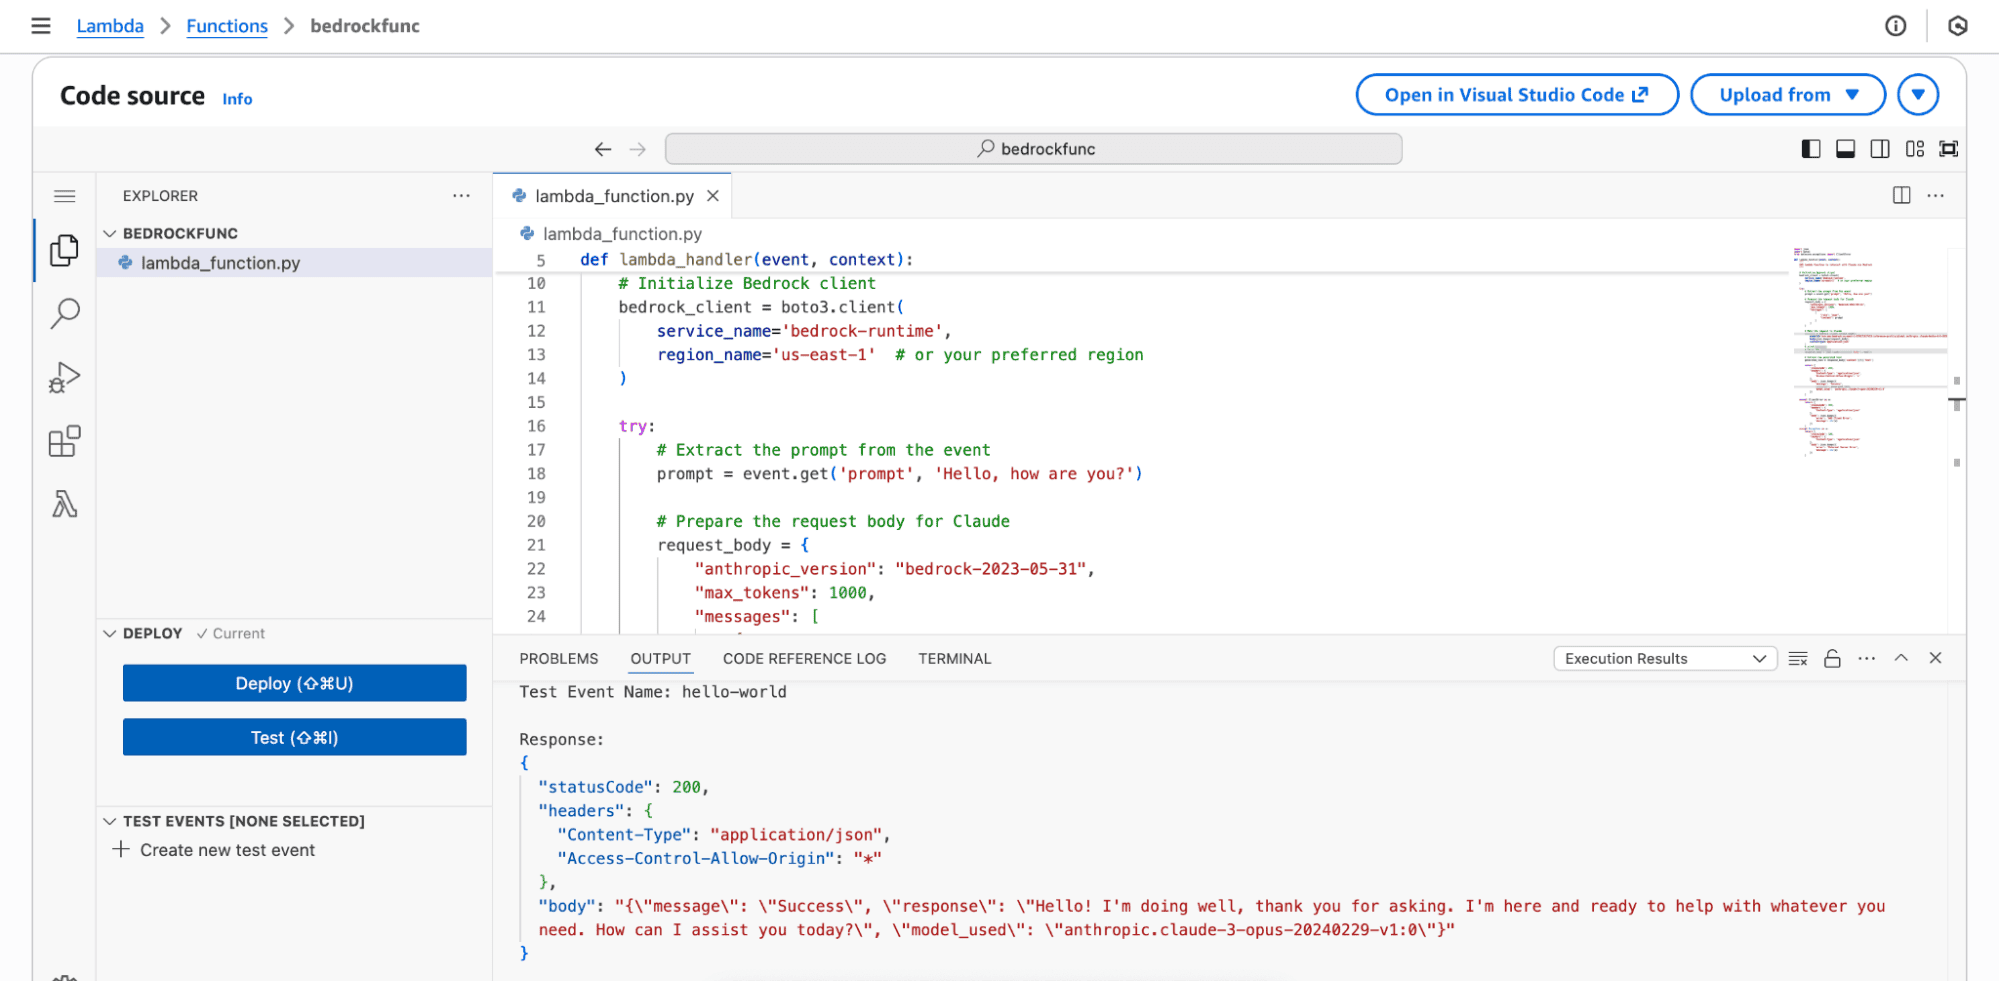The image size is (1999, 981).
Task: Enter full screen editor mode
Action: coord(1949,148)
